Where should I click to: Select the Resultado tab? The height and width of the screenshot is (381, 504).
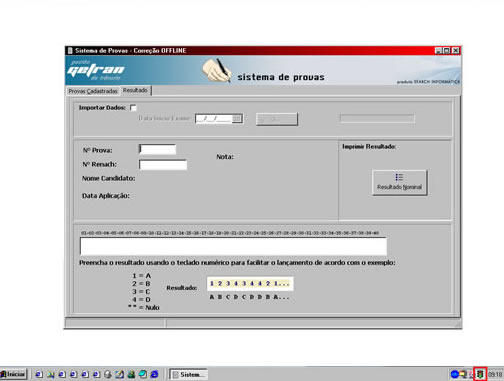coord(135,90)
